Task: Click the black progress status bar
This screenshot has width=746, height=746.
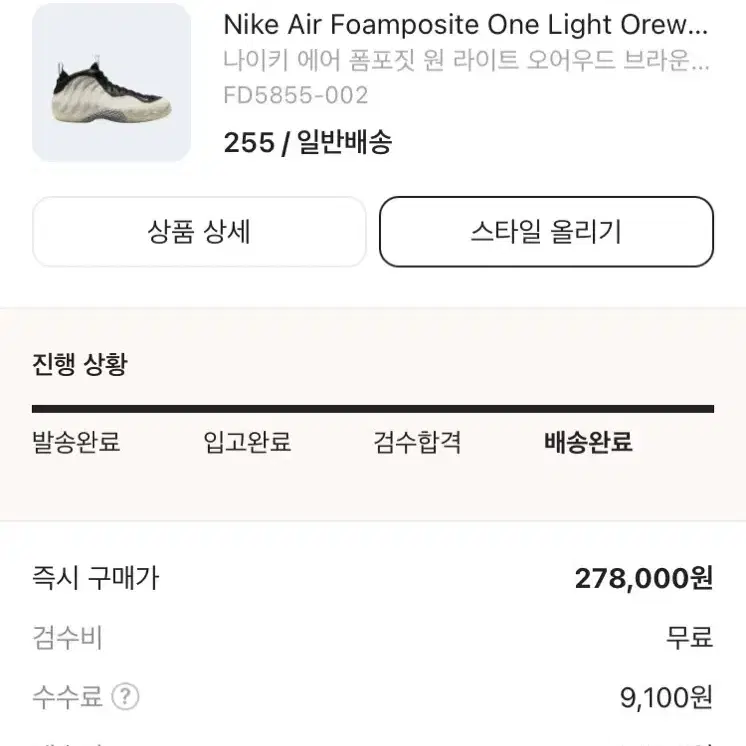Action: (373, 409)
